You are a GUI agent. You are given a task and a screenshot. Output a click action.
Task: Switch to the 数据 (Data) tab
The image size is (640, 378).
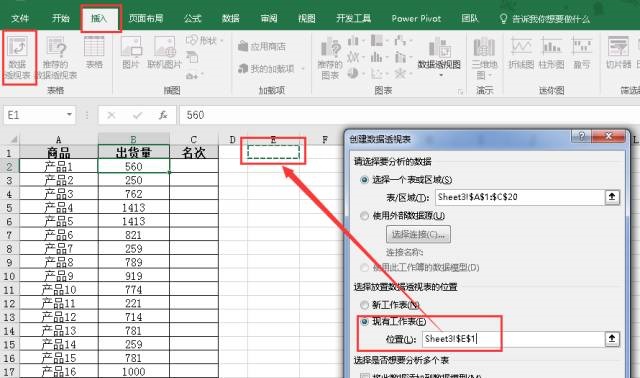pyautogui.click(x=231, y=18)
